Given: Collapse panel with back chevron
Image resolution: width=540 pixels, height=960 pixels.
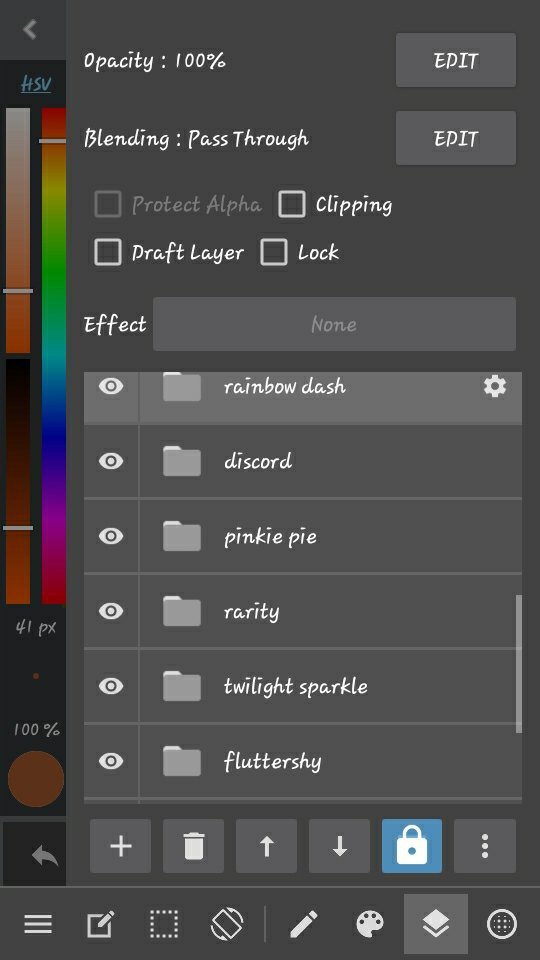Looking at the screenshot, I should (29, 29).
